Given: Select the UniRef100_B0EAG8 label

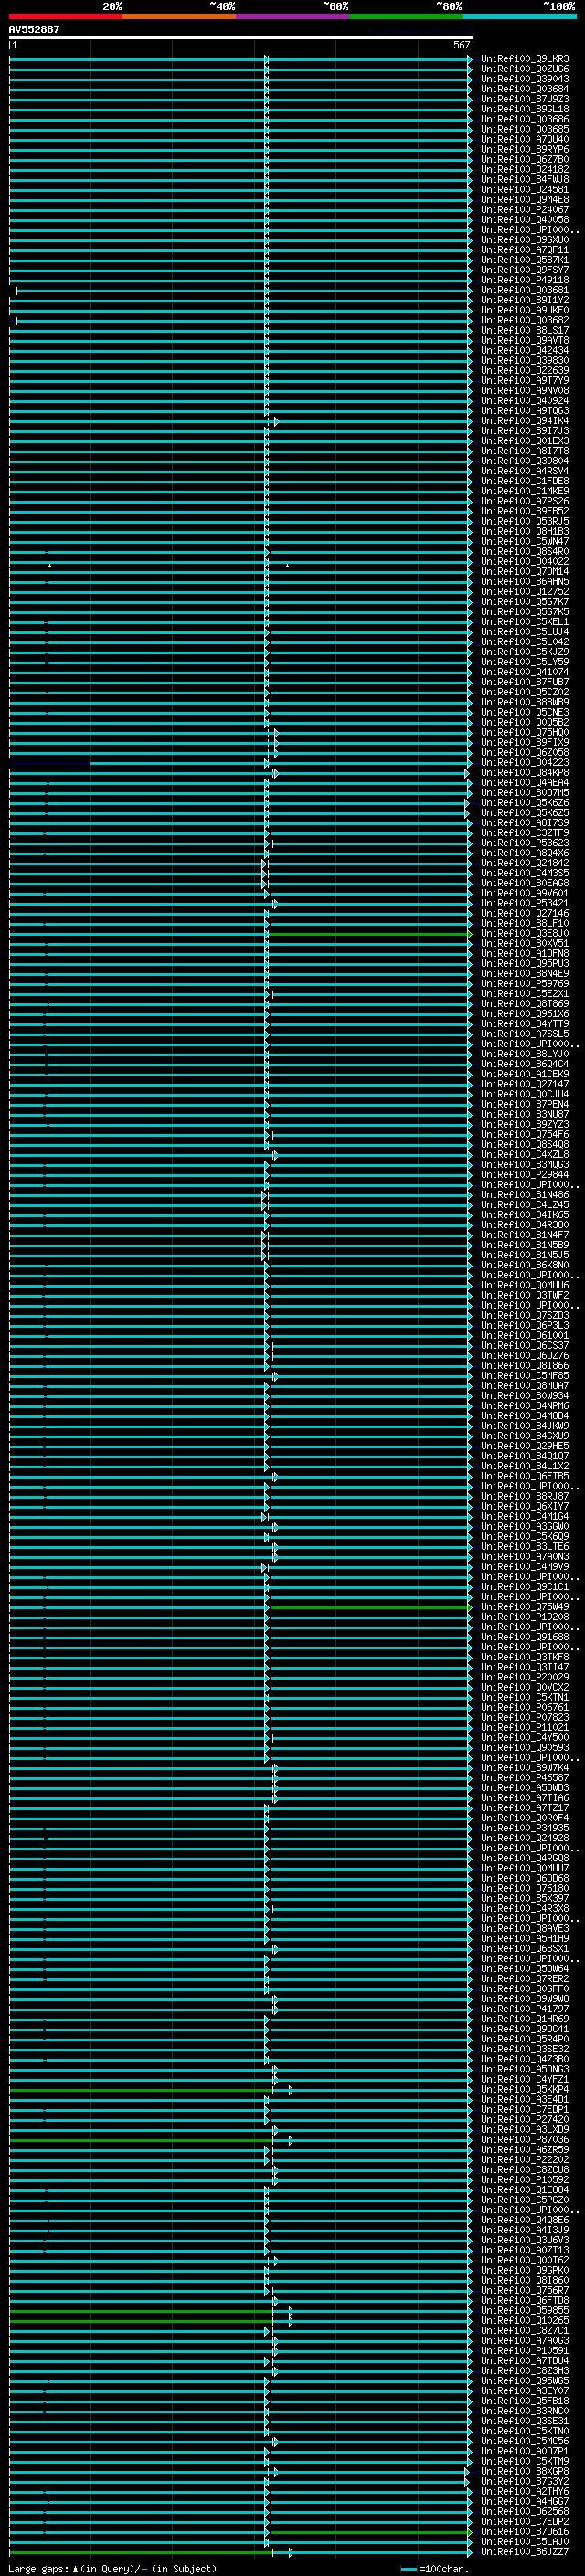Looking at the screenshot, I should click(525, 883).
